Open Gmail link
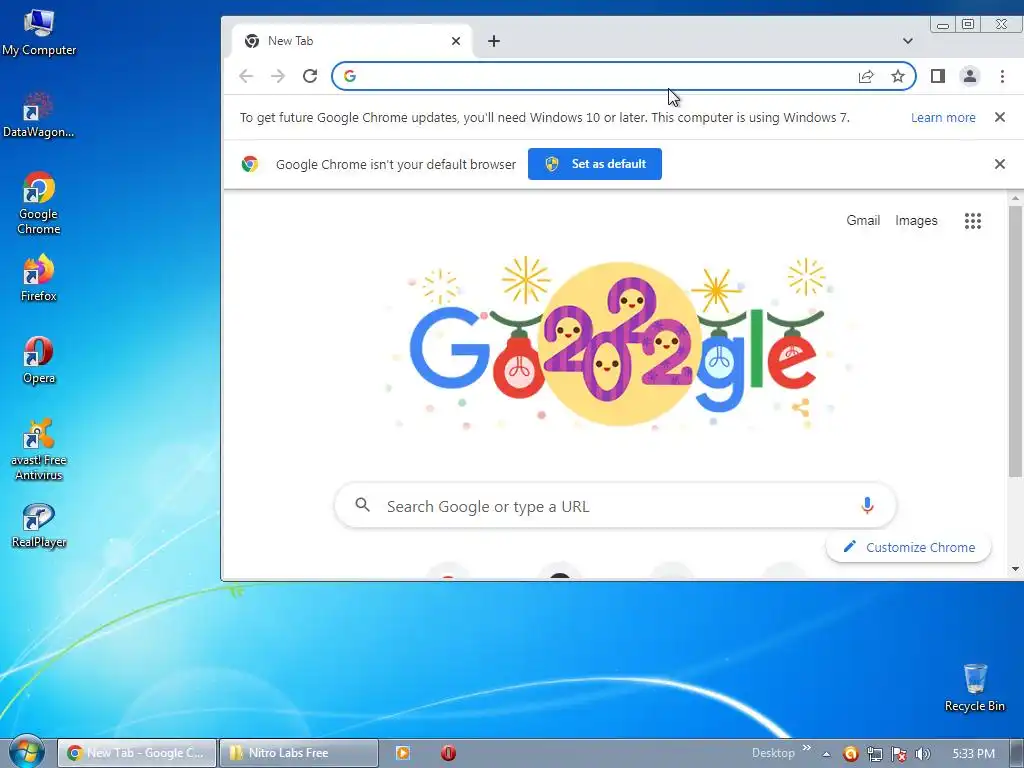The image size is (1024, 768). click(x=863, y=221)
